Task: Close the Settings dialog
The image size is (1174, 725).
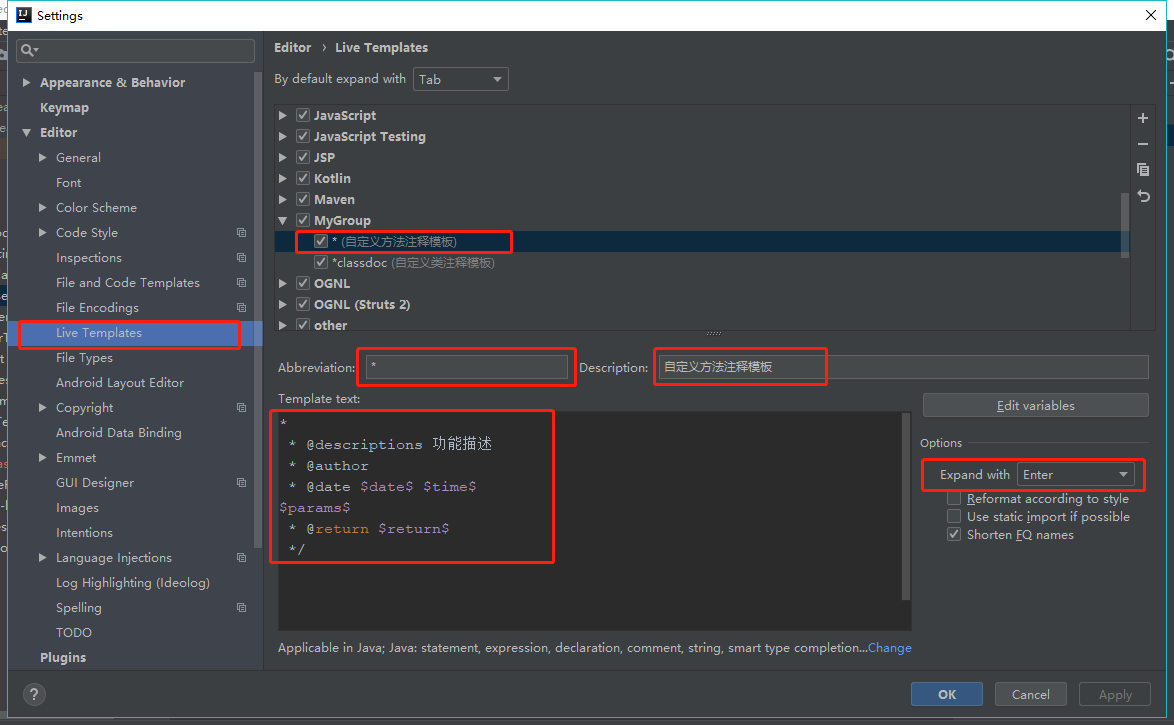Action: click(1150, 15)
